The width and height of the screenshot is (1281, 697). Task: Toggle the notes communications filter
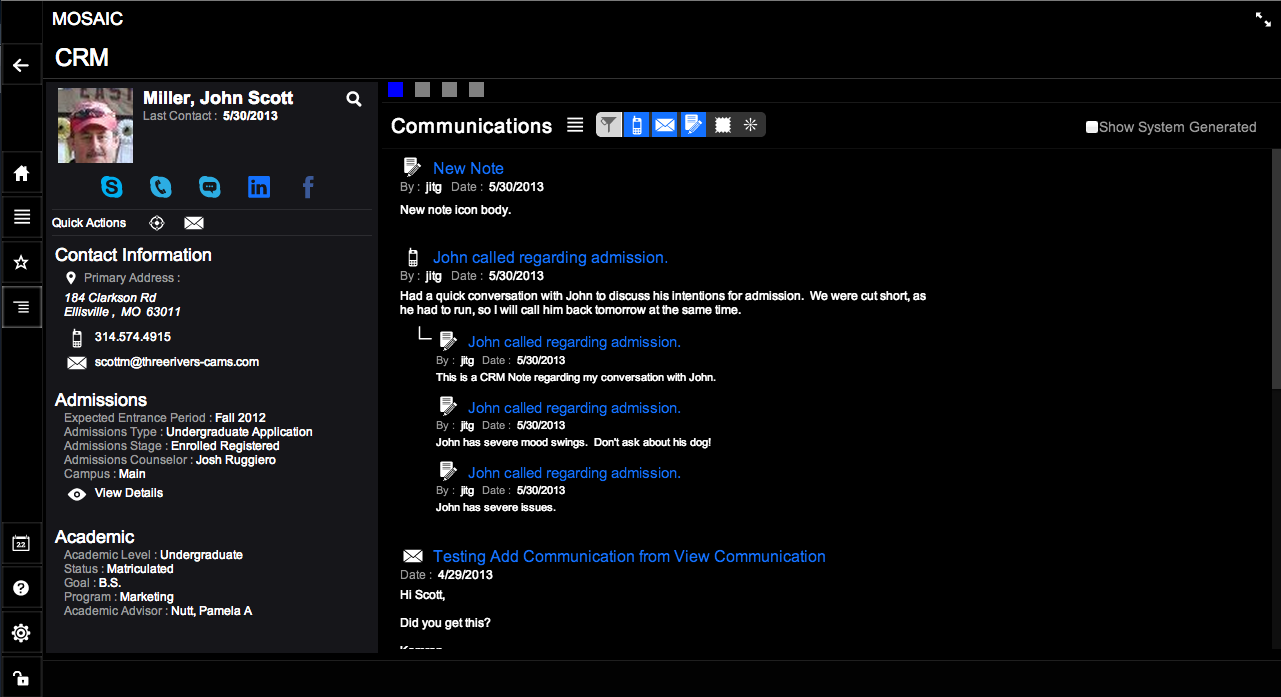pos(693,125)
